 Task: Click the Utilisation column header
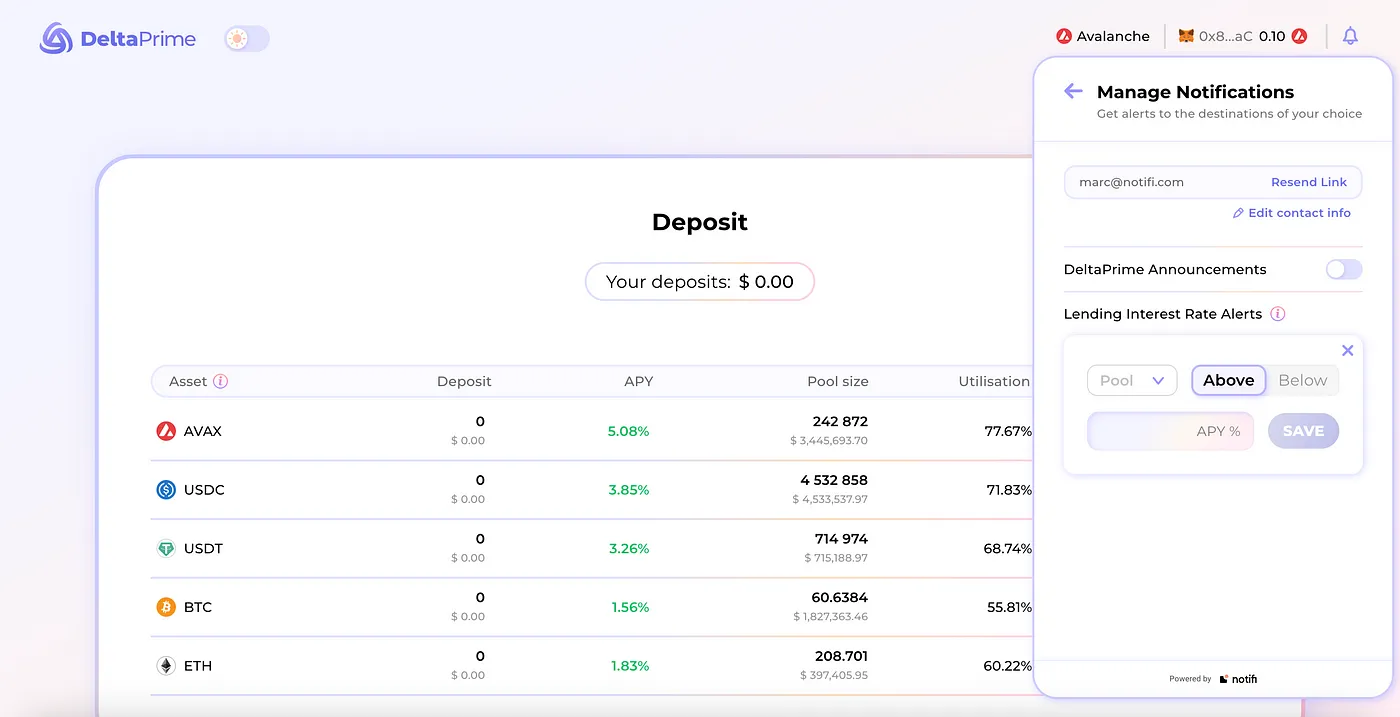[x=994, y=381]
